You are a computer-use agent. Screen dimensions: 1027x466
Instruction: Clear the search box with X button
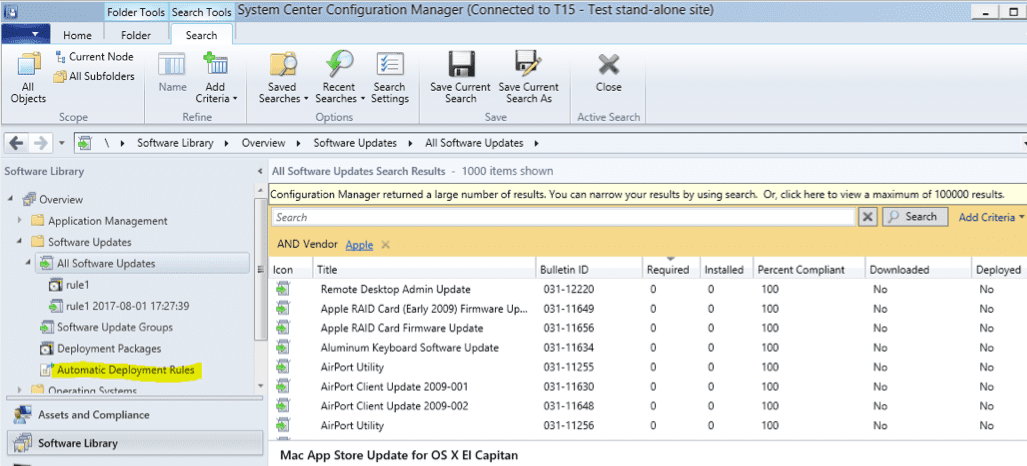coord(867,217)
